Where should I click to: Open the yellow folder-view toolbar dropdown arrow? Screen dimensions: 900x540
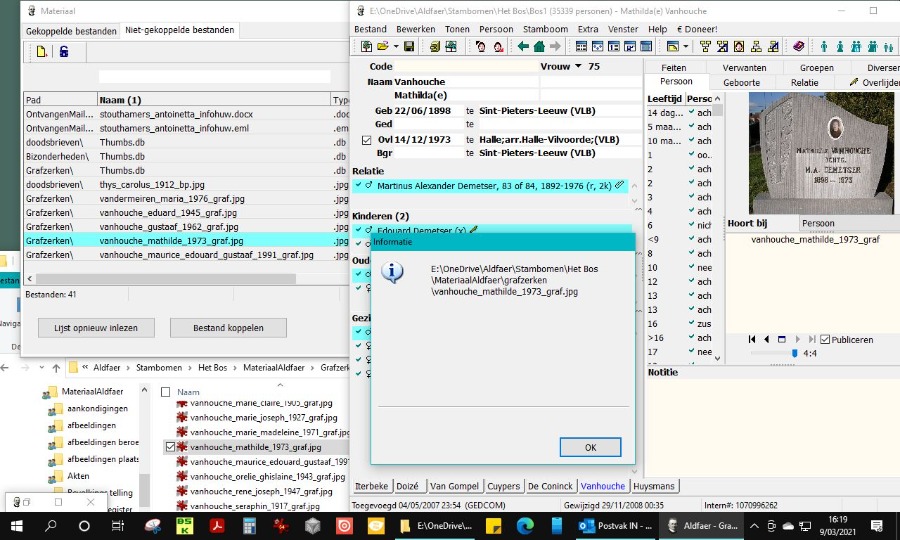point(686,47)
